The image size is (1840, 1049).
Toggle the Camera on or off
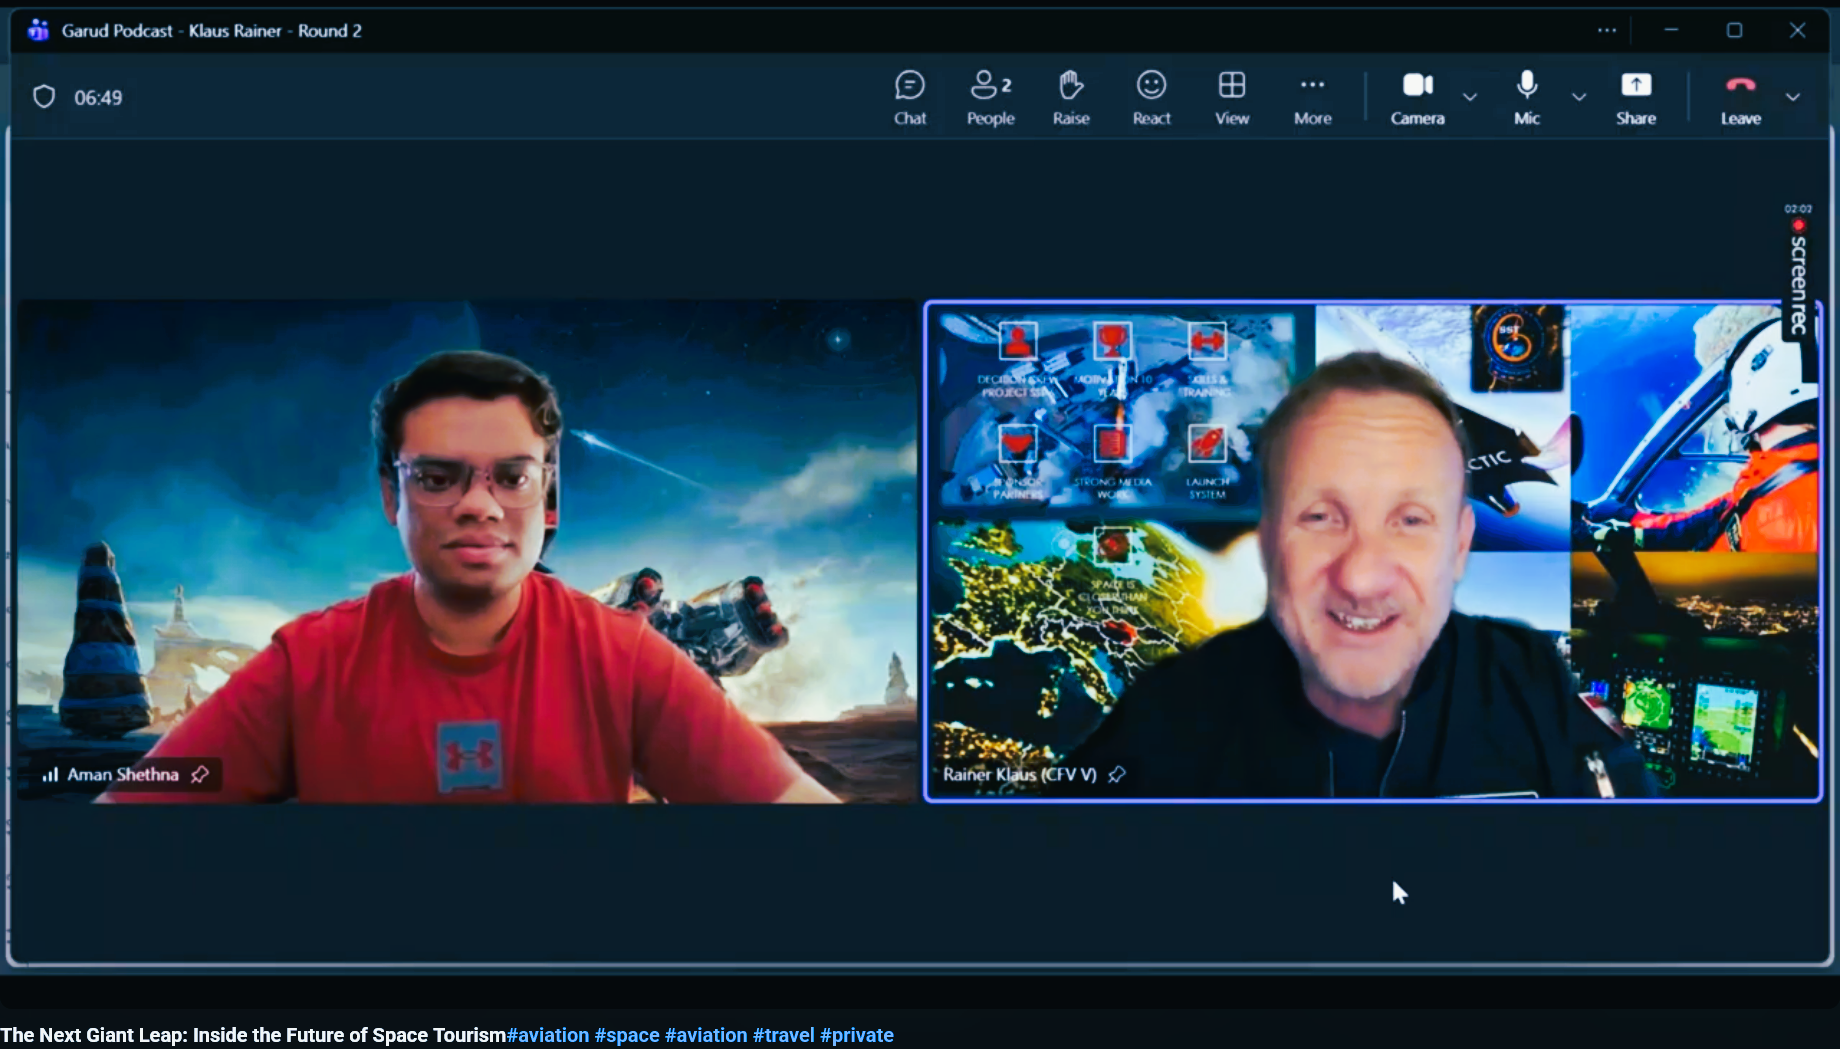point(1417,98)
